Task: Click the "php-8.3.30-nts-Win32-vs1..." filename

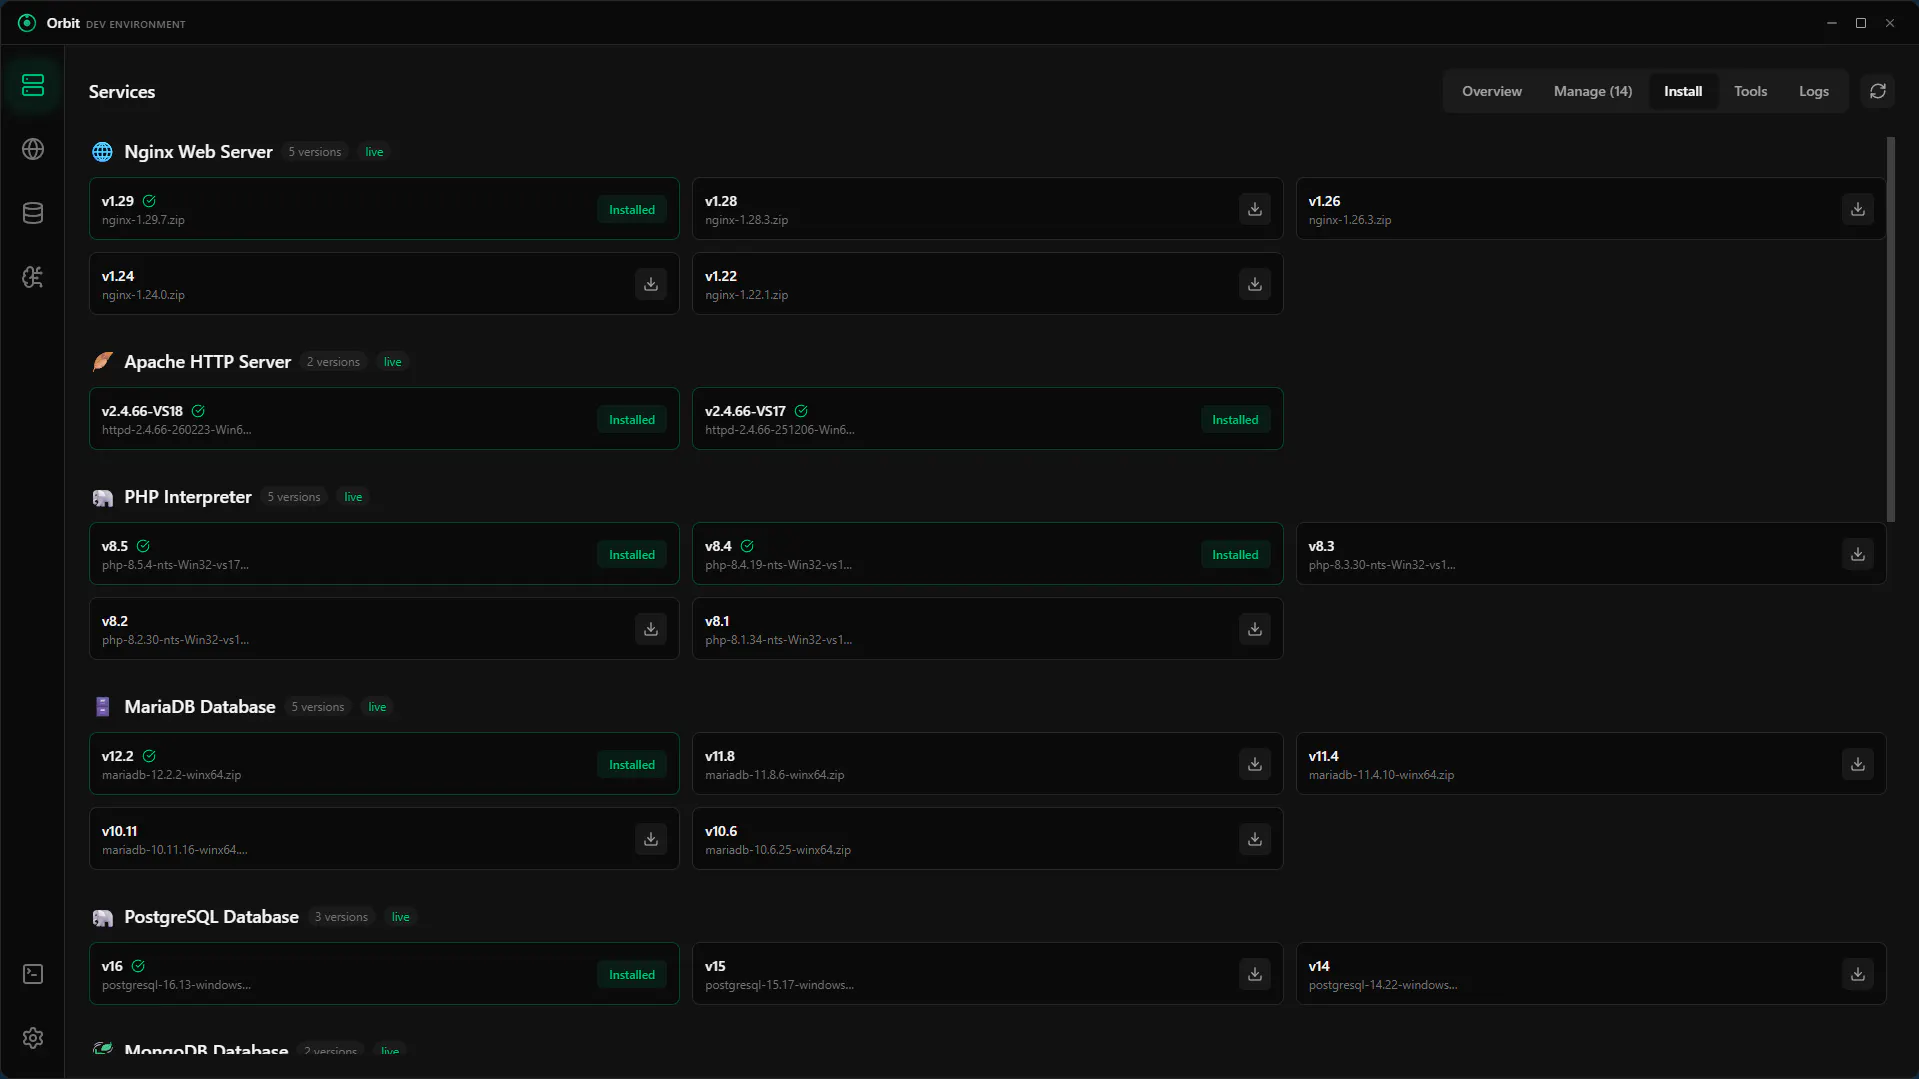Action: tap(1381, 565)
